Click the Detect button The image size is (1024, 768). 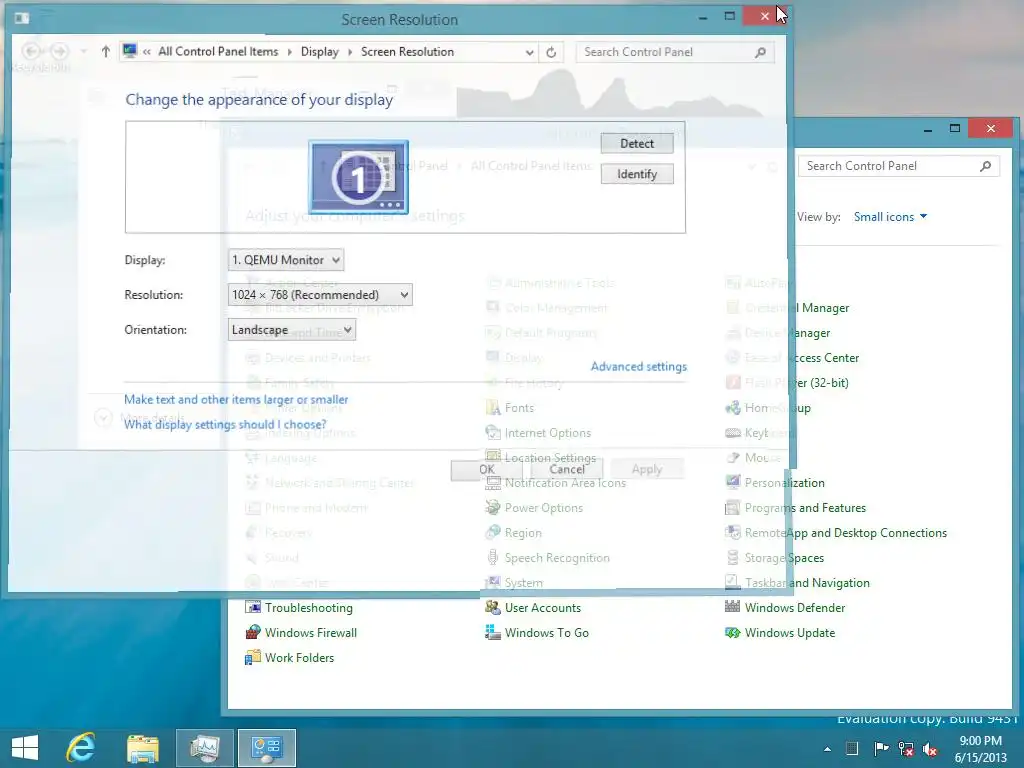click(637, 144)
